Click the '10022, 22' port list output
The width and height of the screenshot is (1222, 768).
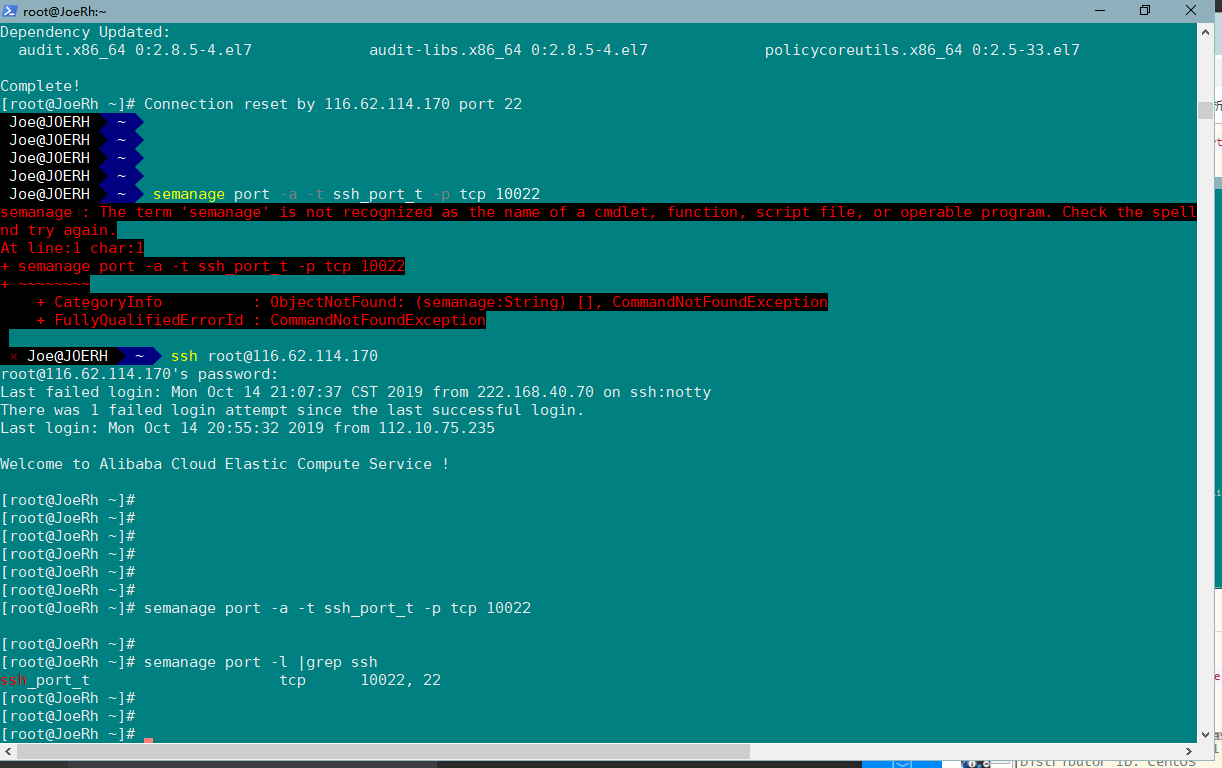pos(400,680)
